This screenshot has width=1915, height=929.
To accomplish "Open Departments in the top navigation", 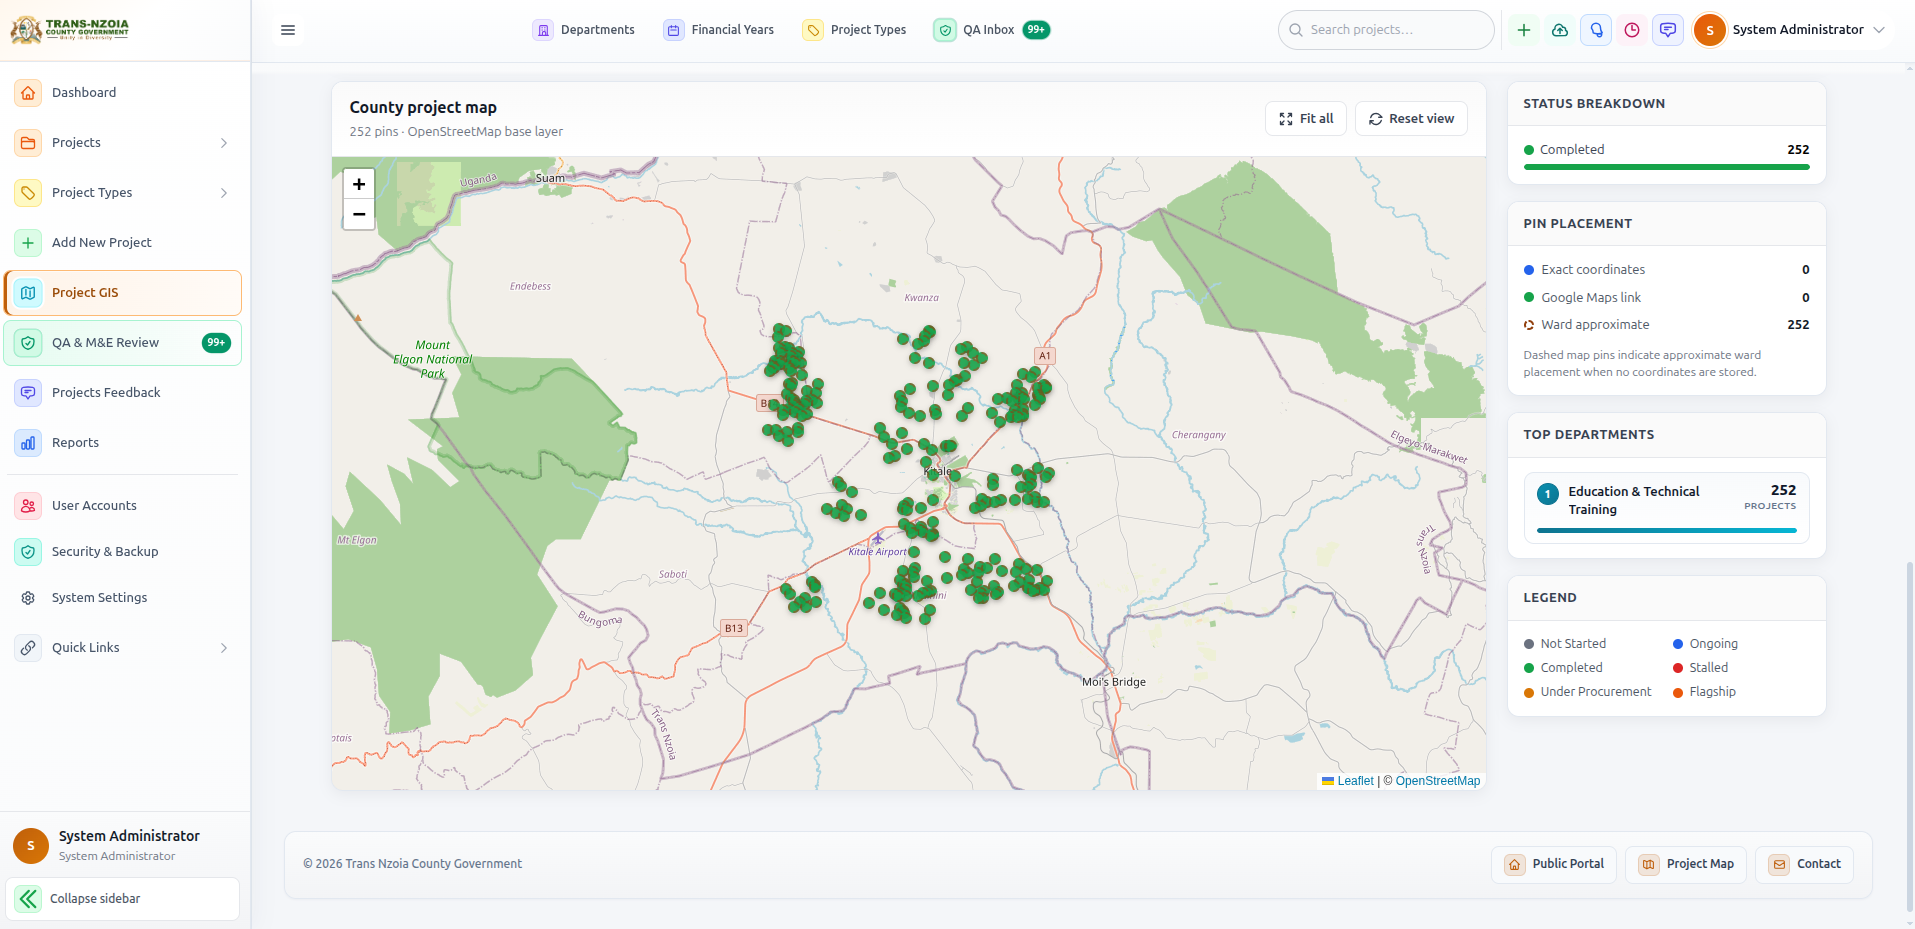I will point(584,30).
